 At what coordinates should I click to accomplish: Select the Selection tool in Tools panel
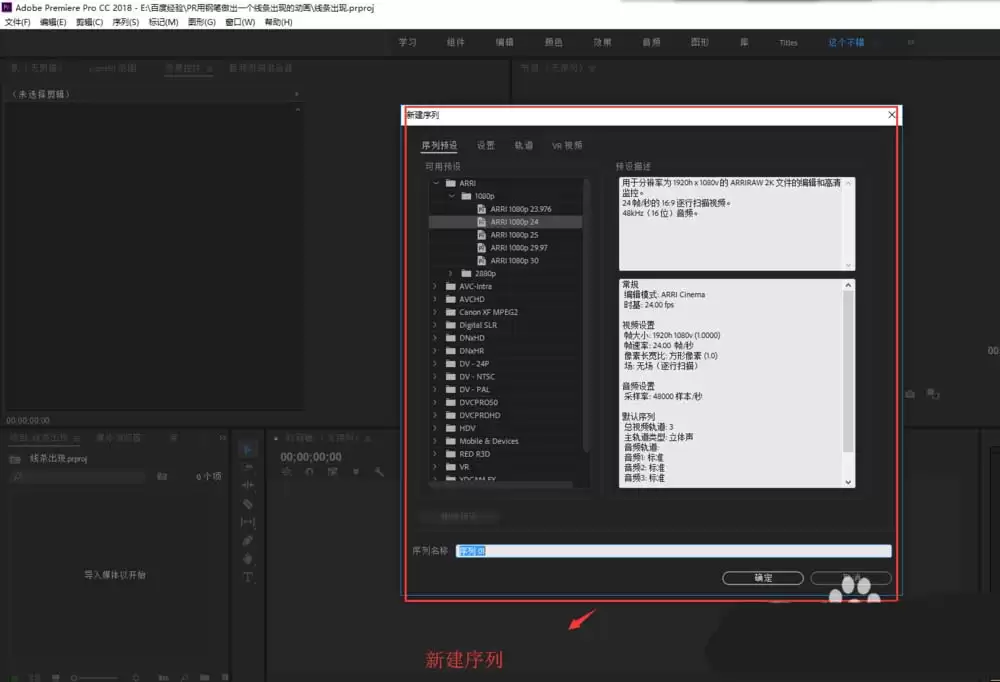click(248, 449)
